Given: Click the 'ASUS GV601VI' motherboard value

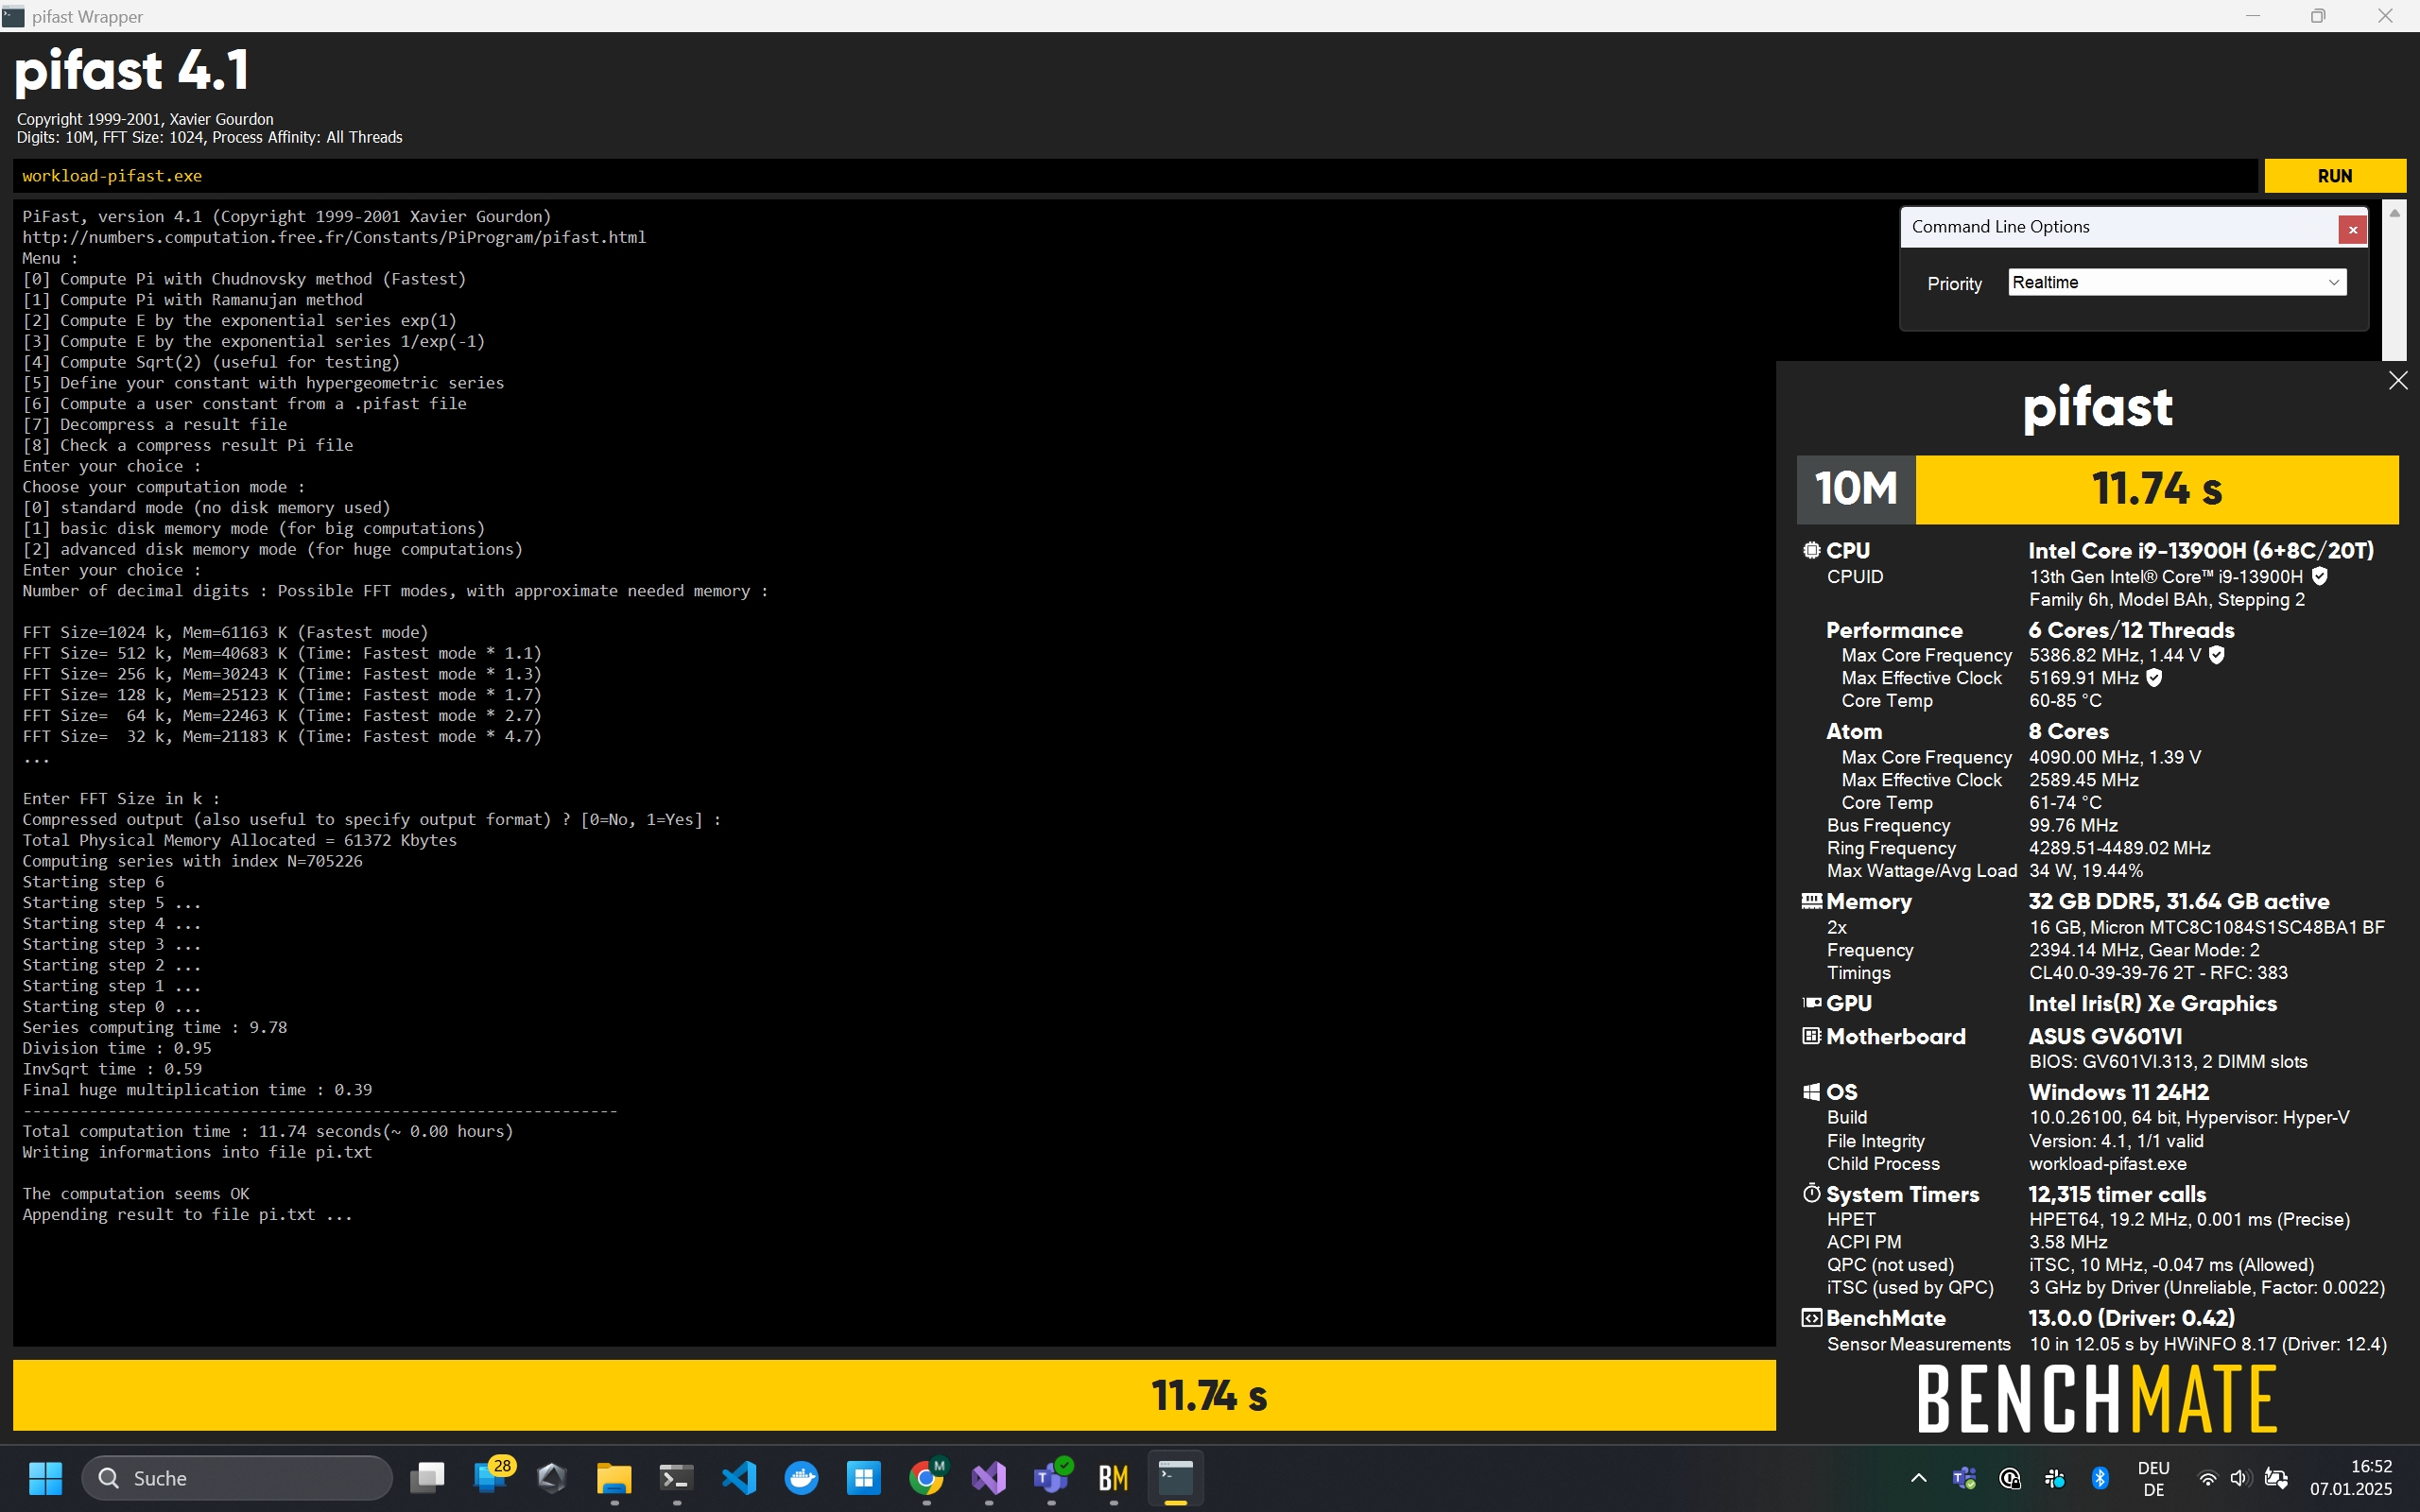Looking at the screenshot, I should pos(2105,1037).
